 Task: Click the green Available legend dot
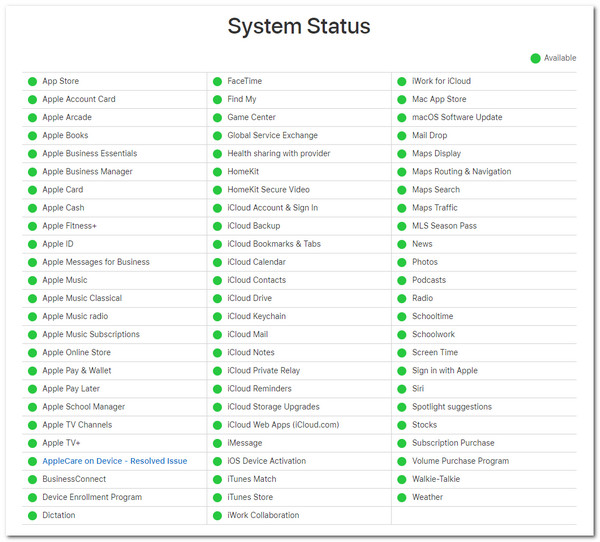point(535,58)
